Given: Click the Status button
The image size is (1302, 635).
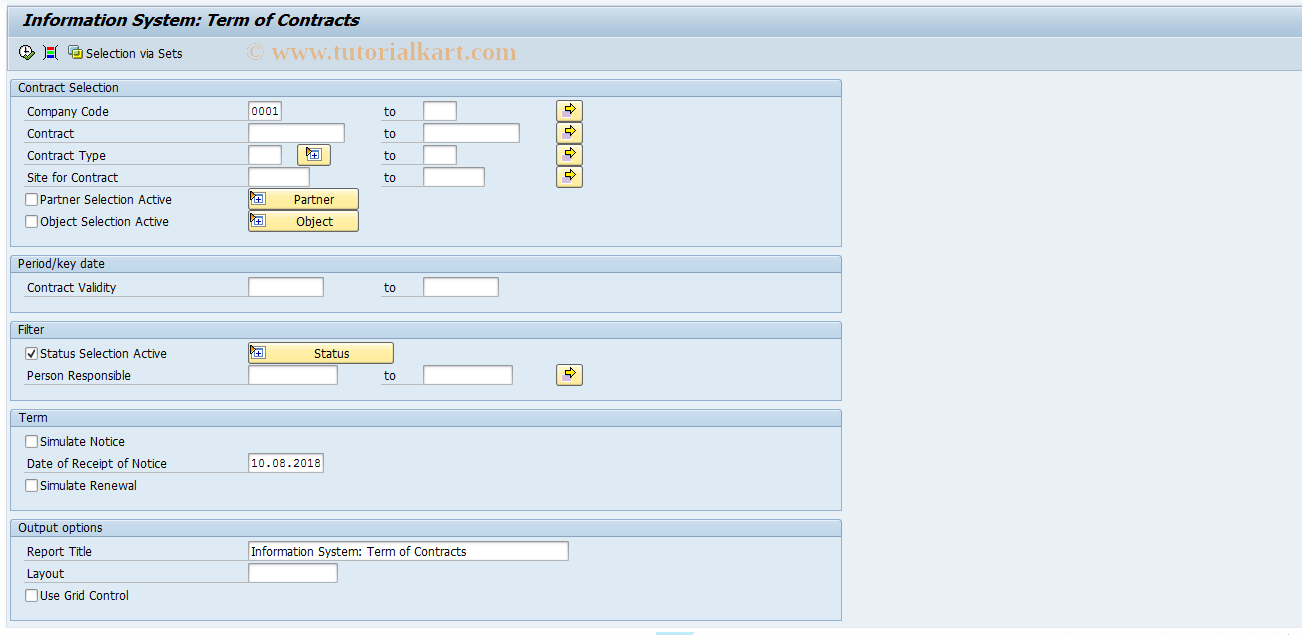Looking at the screenshot, I should click(x=321, y=353).
